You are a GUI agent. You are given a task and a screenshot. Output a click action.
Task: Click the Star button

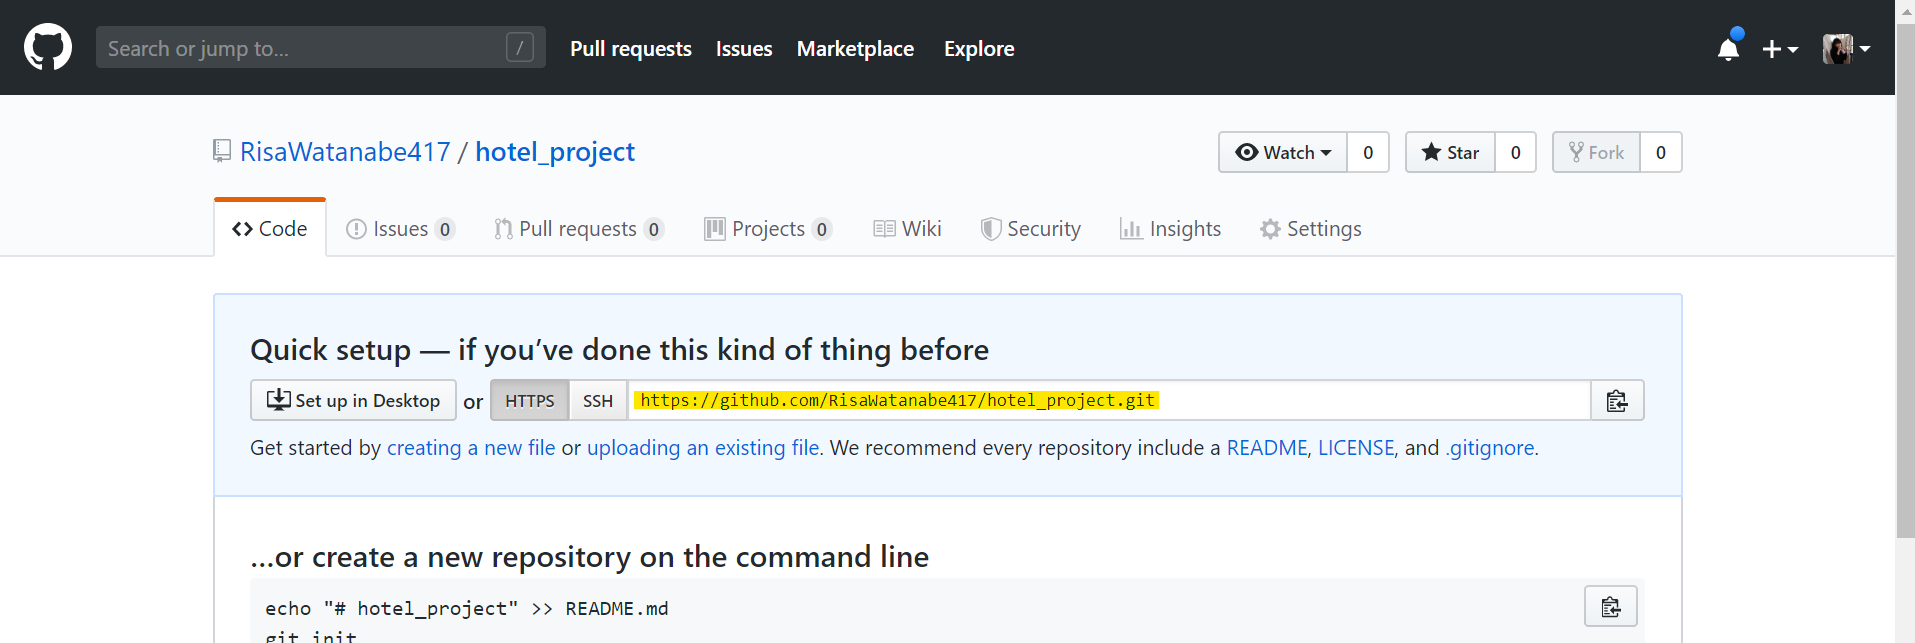(1450, 153)
